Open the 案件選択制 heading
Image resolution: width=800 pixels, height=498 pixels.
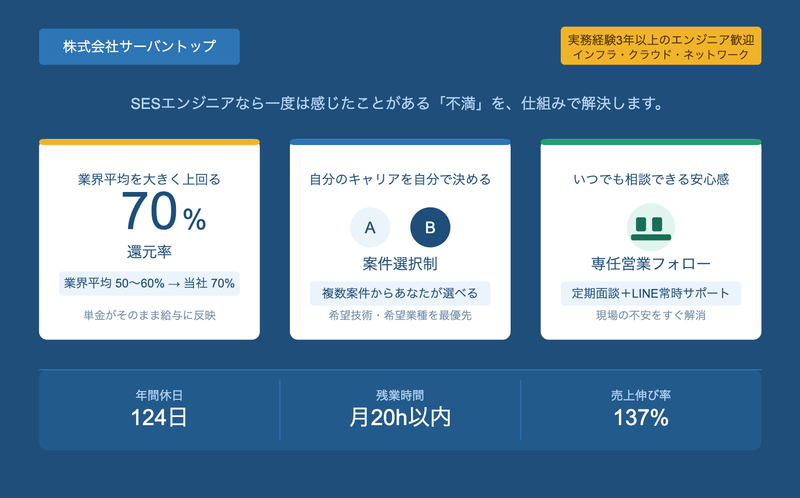(x=400, y=264)
